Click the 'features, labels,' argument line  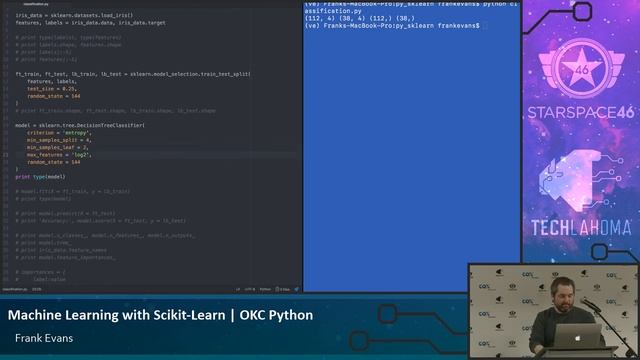[x=52, y=82]
